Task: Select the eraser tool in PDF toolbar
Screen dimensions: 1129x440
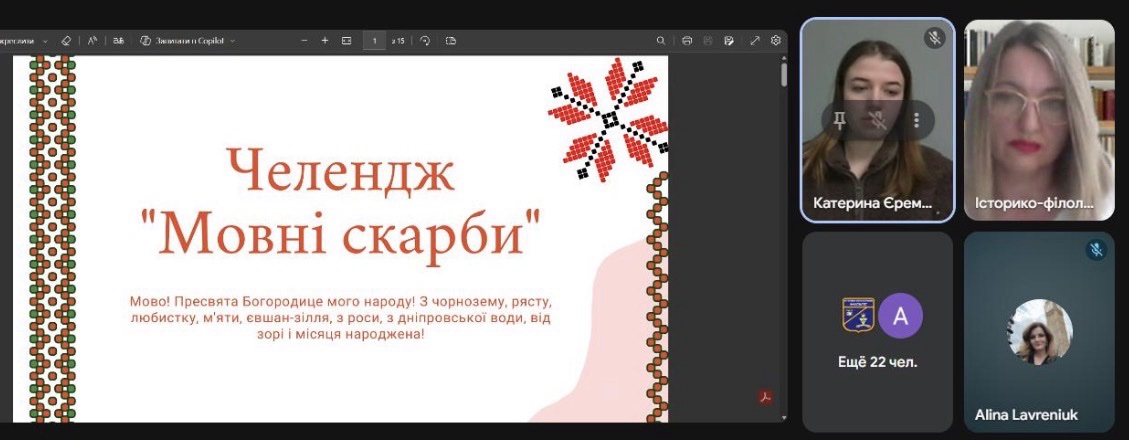Action: point(66,41)
